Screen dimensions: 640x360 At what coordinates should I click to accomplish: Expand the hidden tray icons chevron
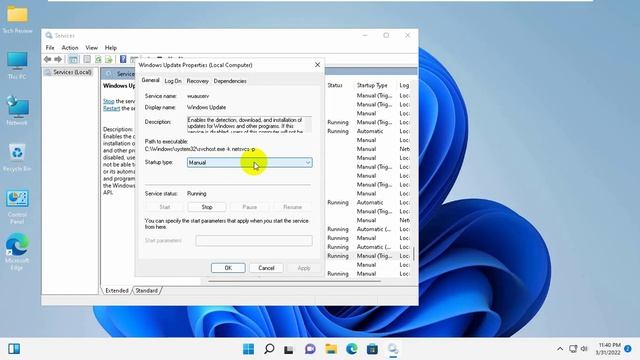(560, 349)
